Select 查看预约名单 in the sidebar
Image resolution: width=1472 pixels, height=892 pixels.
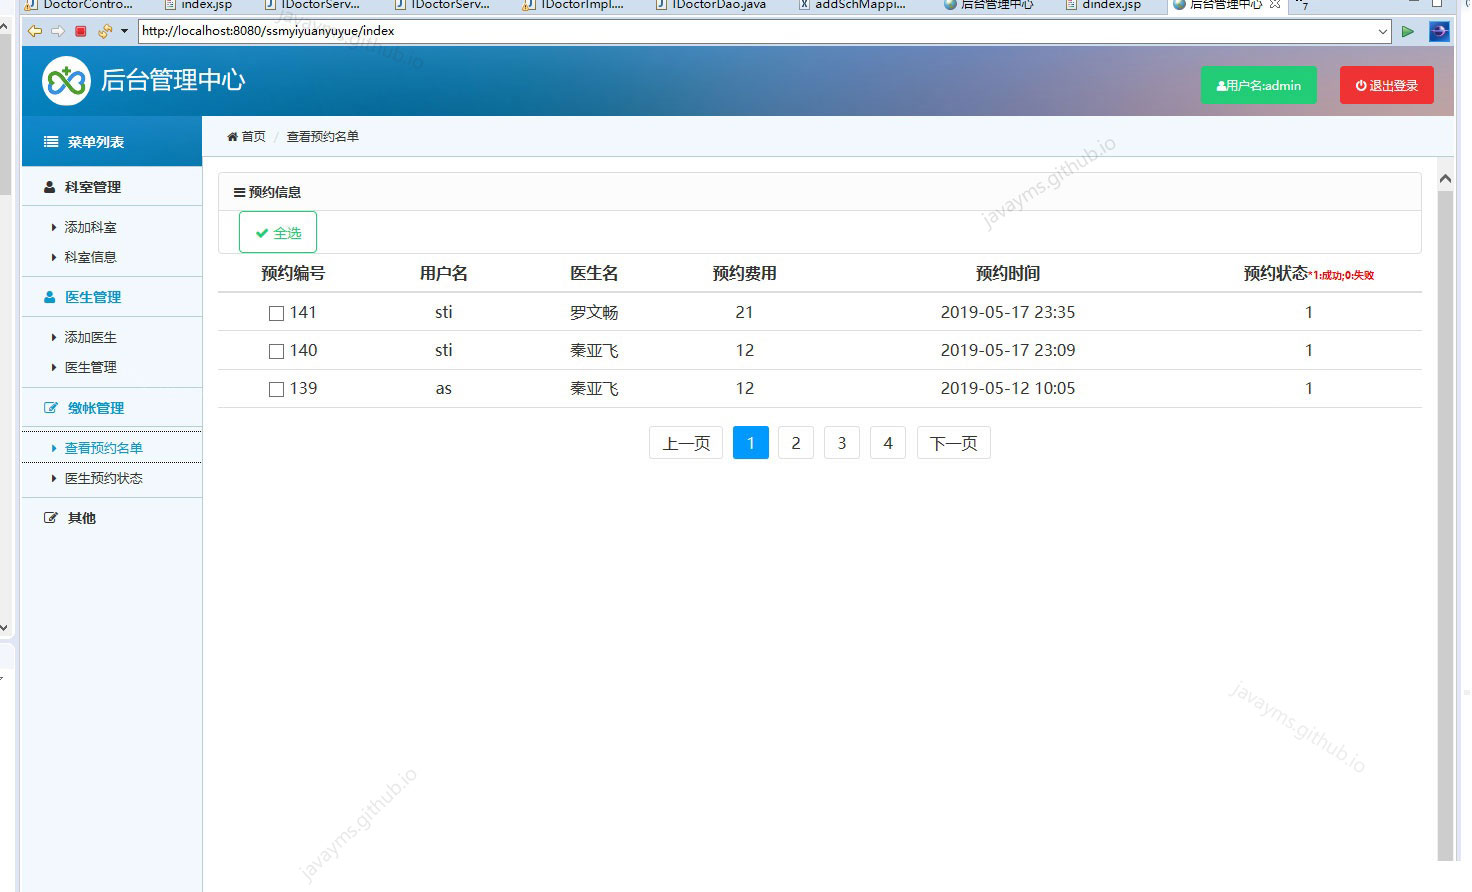click(103, 448)
